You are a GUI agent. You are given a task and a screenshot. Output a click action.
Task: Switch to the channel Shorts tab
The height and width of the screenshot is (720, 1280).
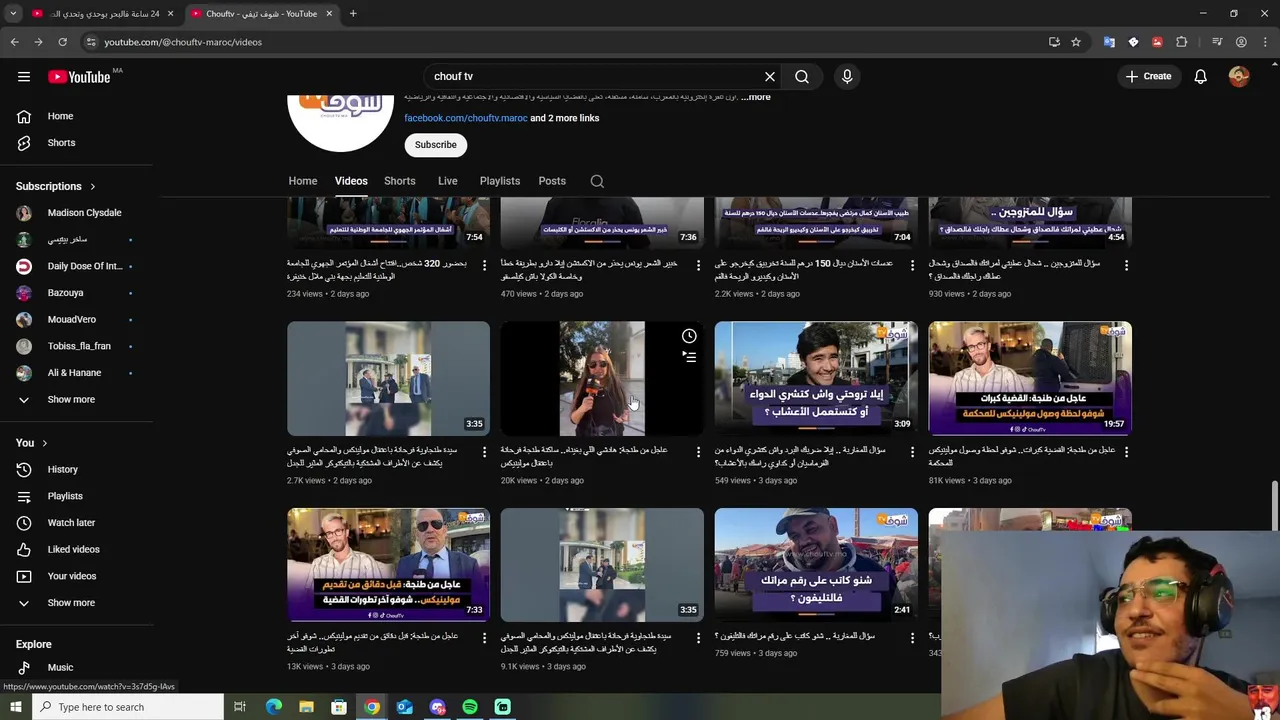click(400, 181)
